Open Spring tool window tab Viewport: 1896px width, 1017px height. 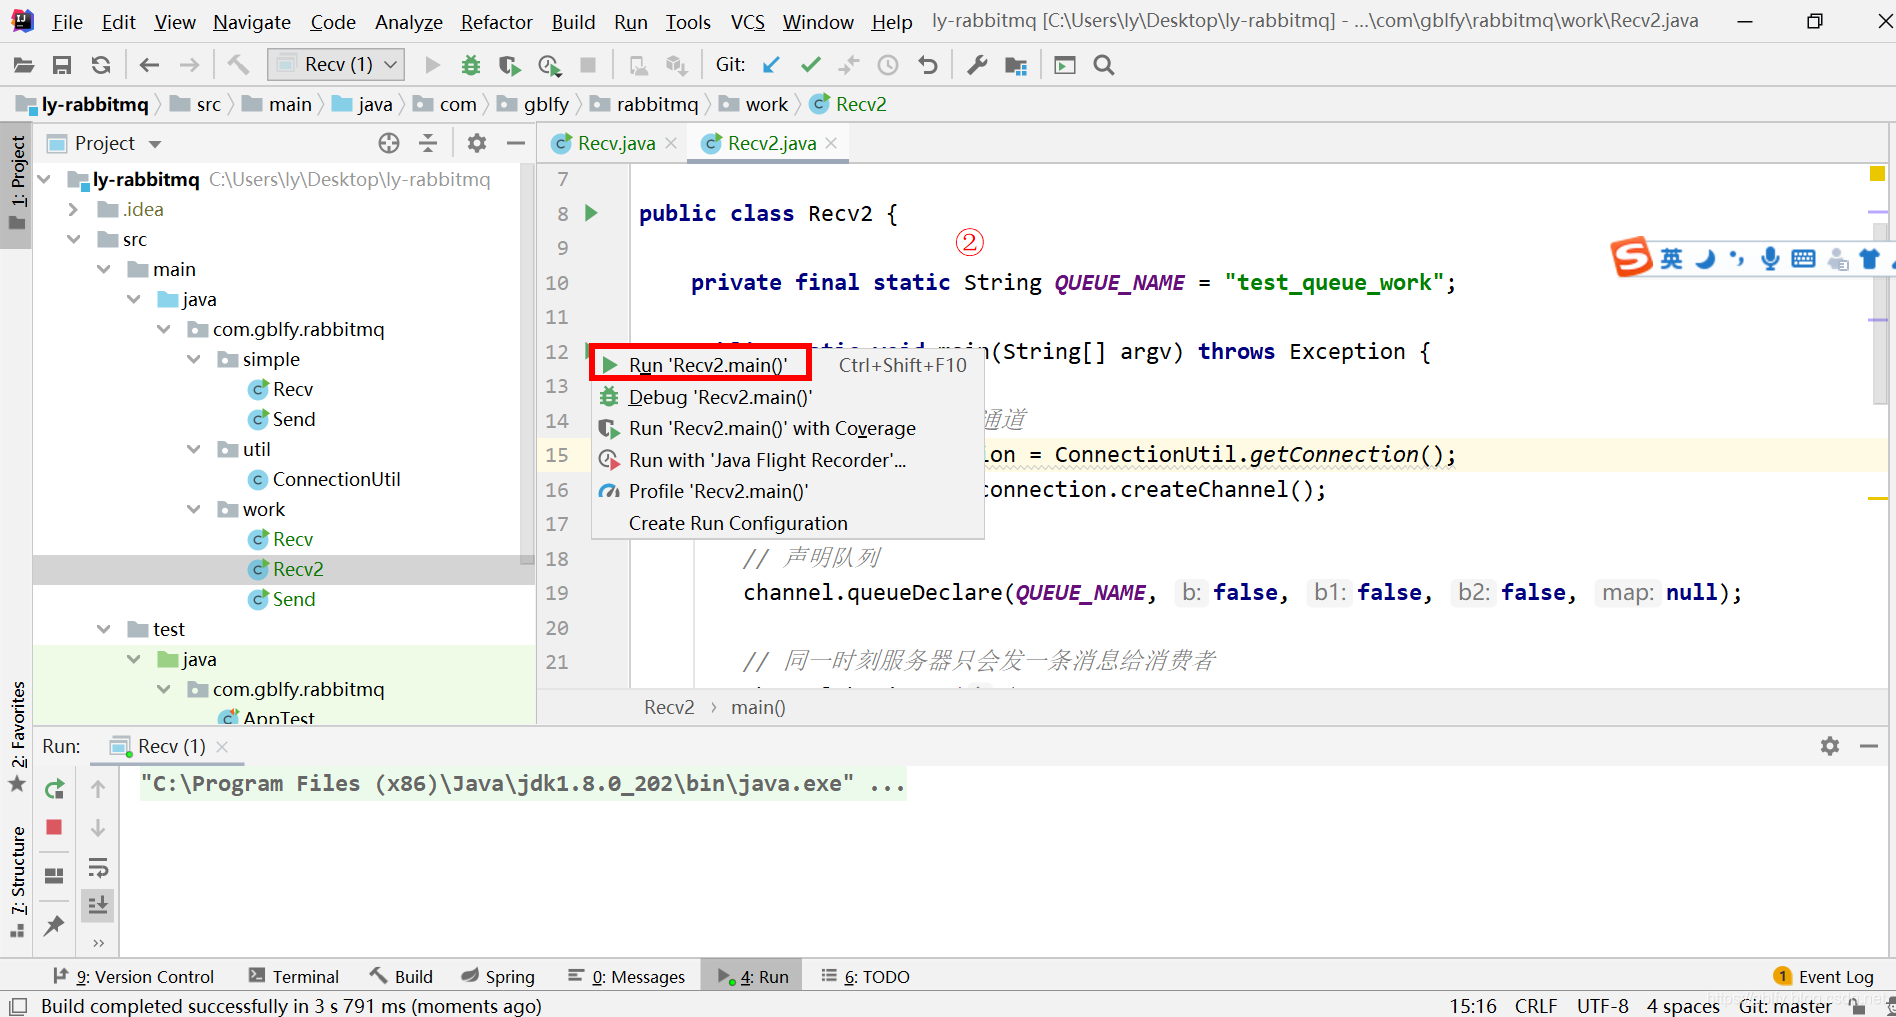(498, 977)
